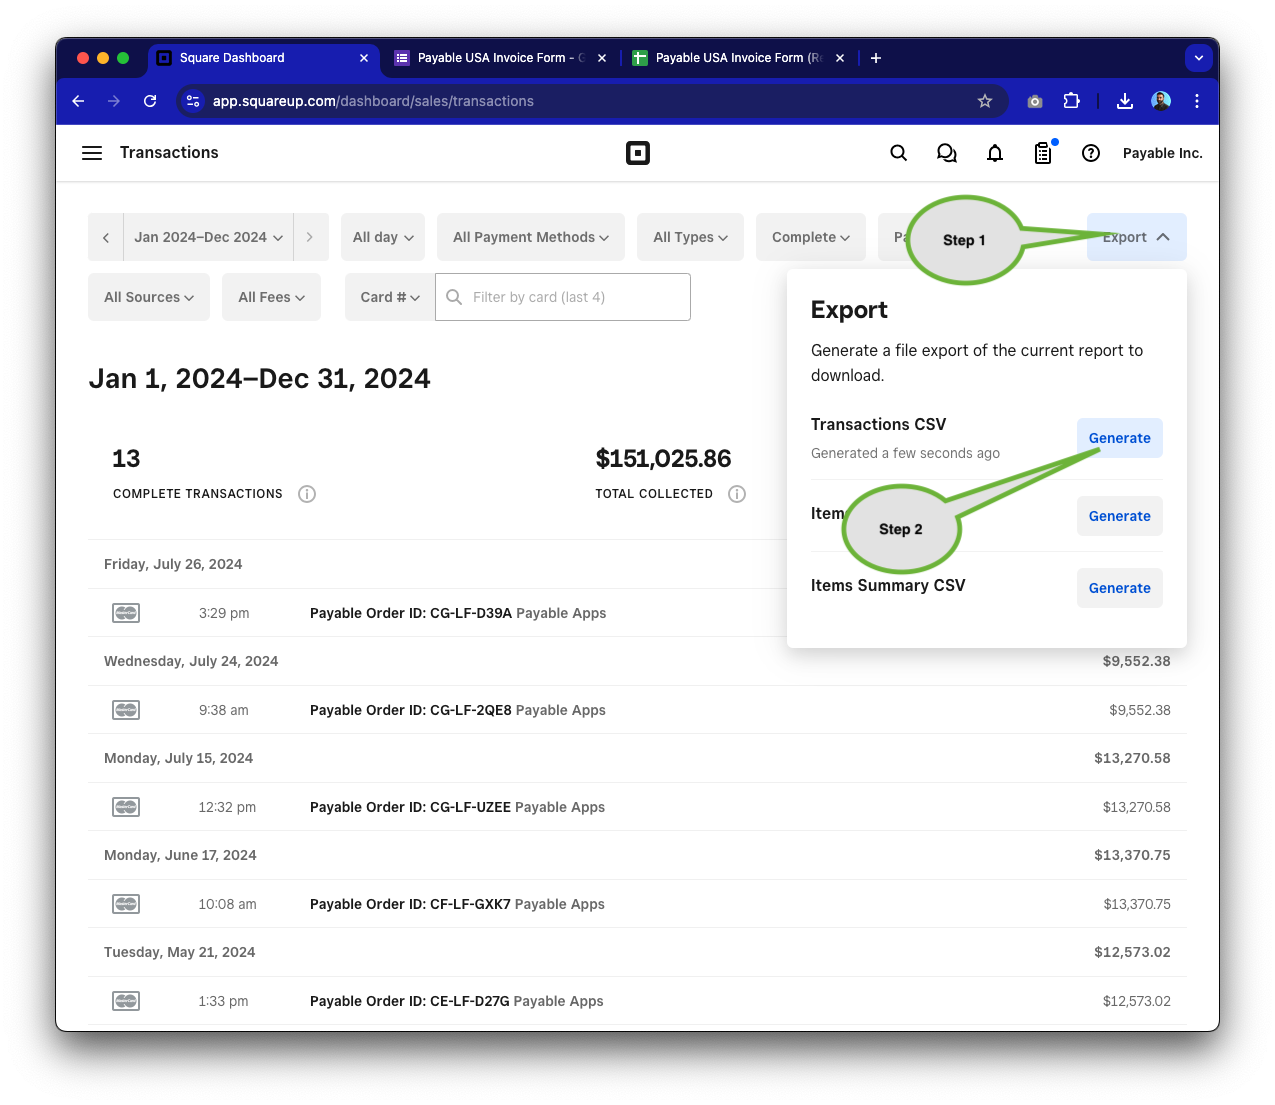Generate the Transactions CSV export
Viewport: 1275px width, 1105px height.
pyautogui.click(x=1119, y=437)
